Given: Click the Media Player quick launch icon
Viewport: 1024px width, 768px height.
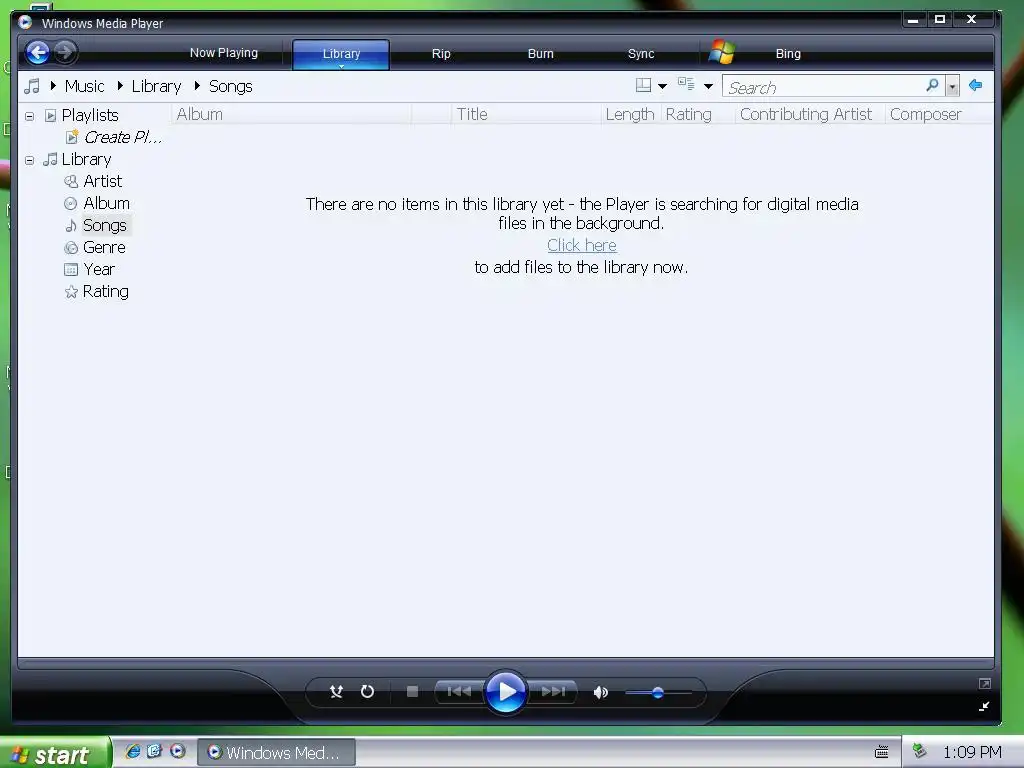Looking at the screenshot, I should 178,751.
